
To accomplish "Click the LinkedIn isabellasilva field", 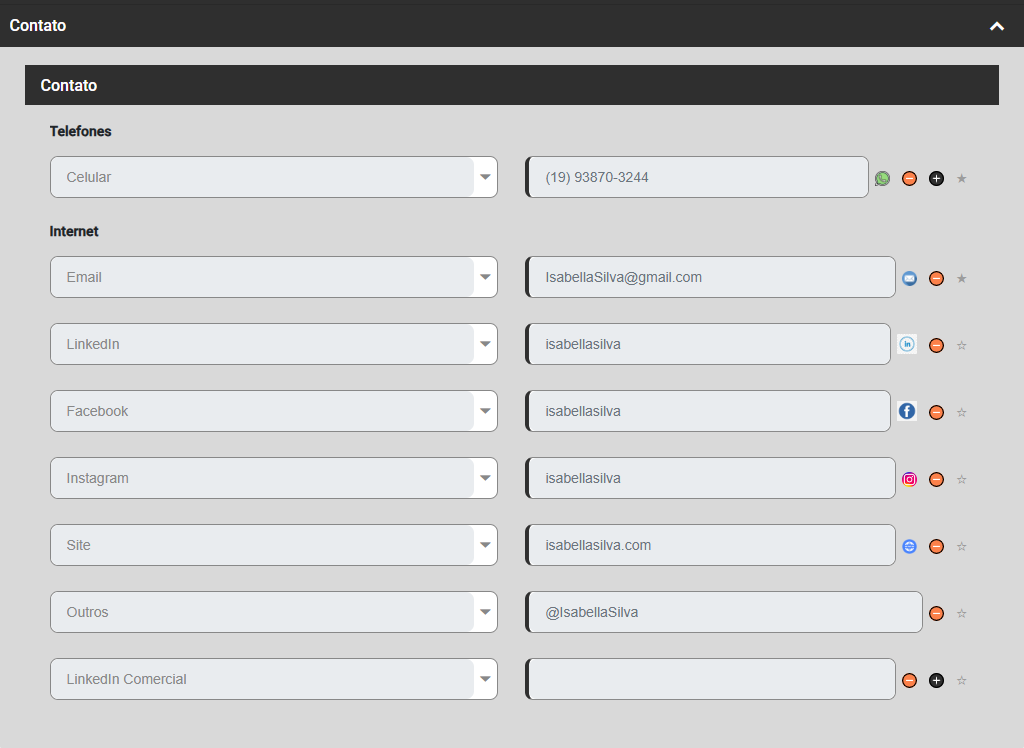I will pyautogui.click(x=708, y=344).
